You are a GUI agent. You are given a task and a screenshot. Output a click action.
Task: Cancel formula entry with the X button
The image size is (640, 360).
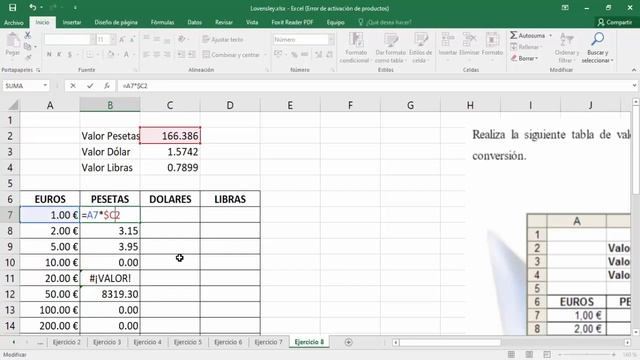tap(73, 86)
